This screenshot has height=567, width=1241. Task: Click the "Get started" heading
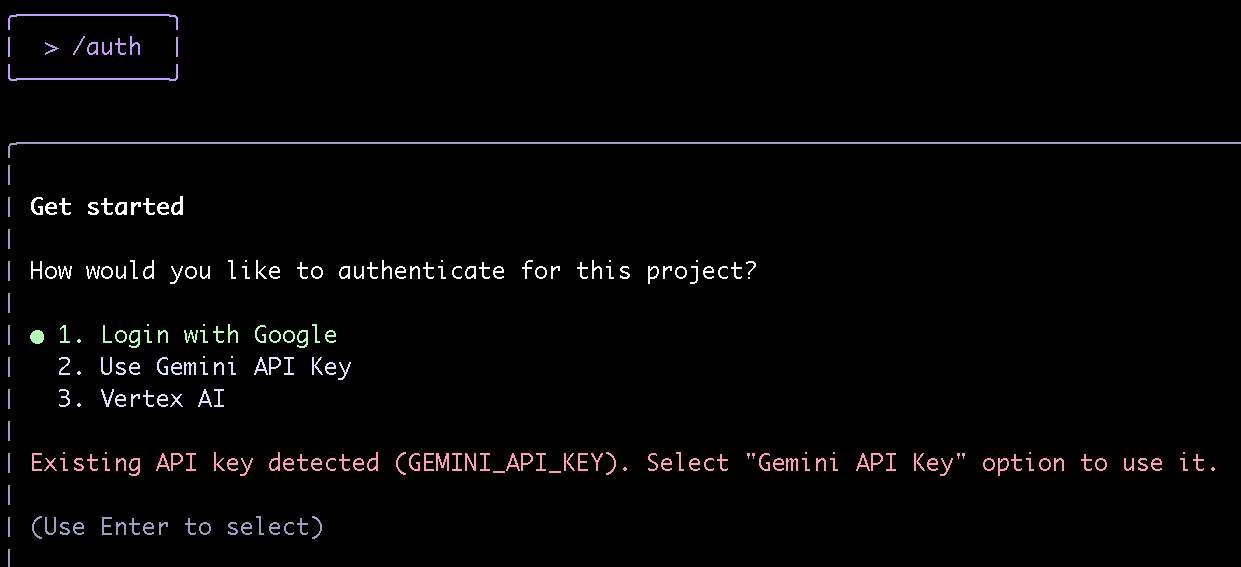click(107, 207)
